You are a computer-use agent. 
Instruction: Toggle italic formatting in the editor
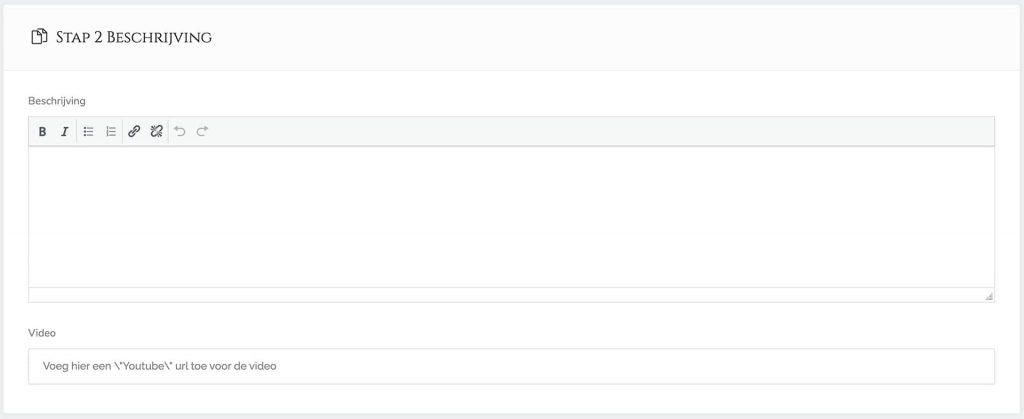click(x=64, y=132)
